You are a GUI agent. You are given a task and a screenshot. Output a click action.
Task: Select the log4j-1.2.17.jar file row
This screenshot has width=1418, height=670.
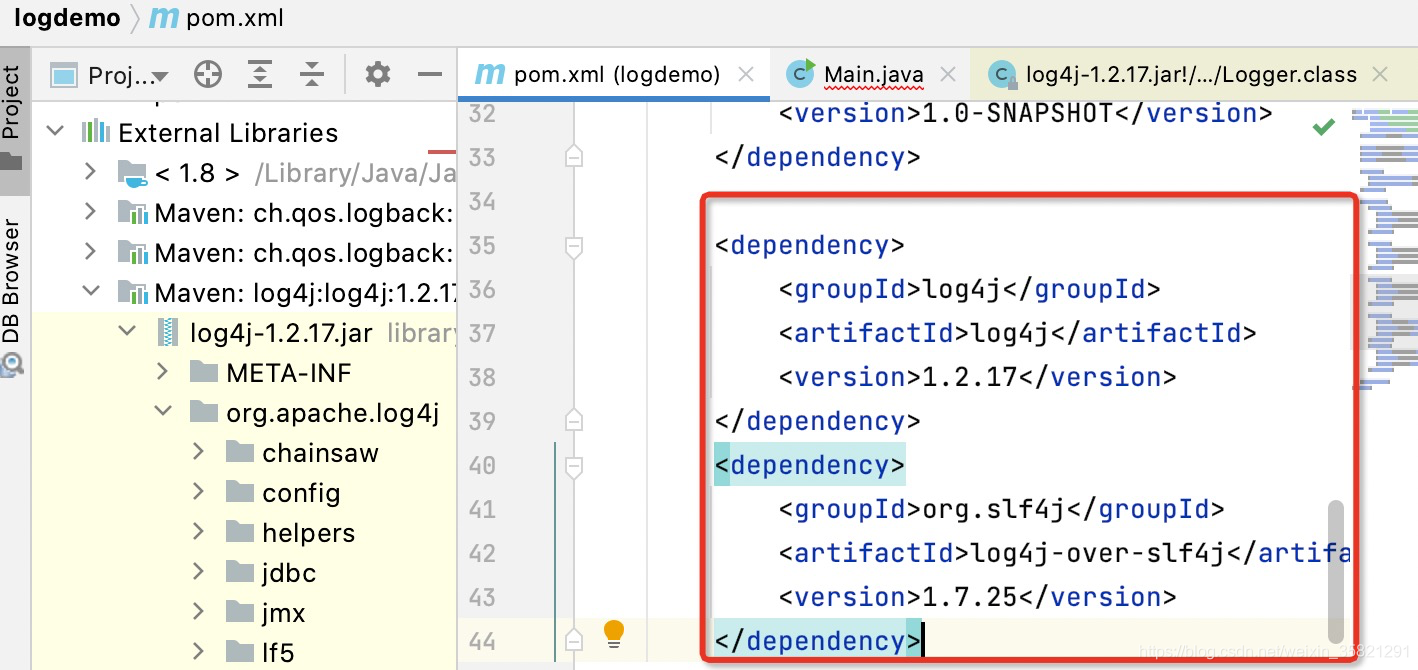[x=245, y=332]
